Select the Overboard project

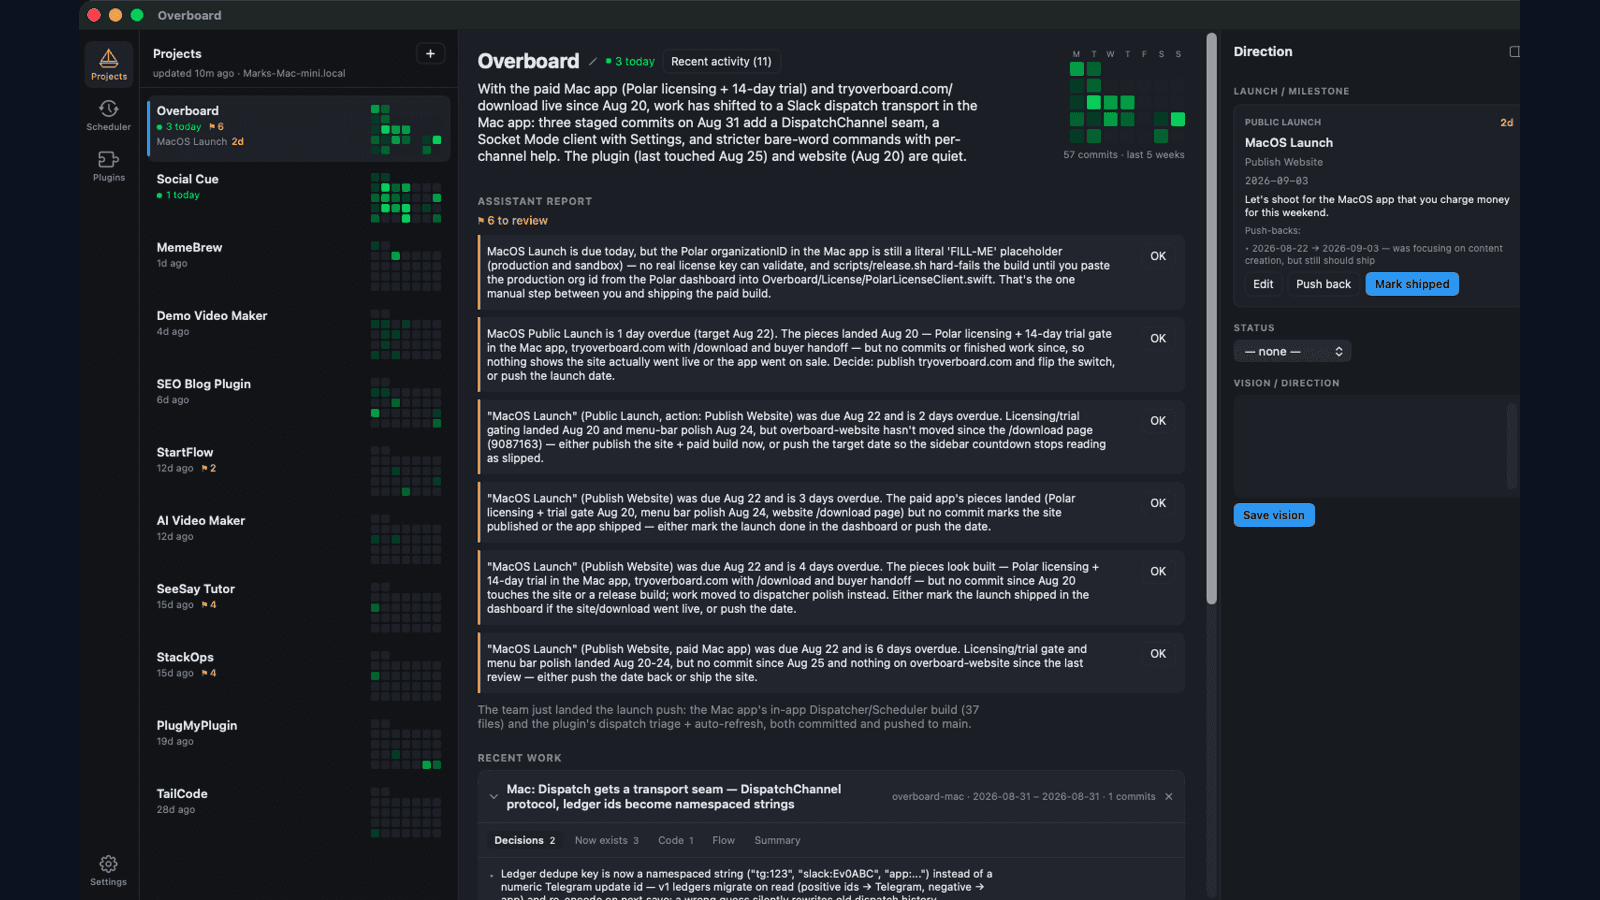[x=298, y=129]
